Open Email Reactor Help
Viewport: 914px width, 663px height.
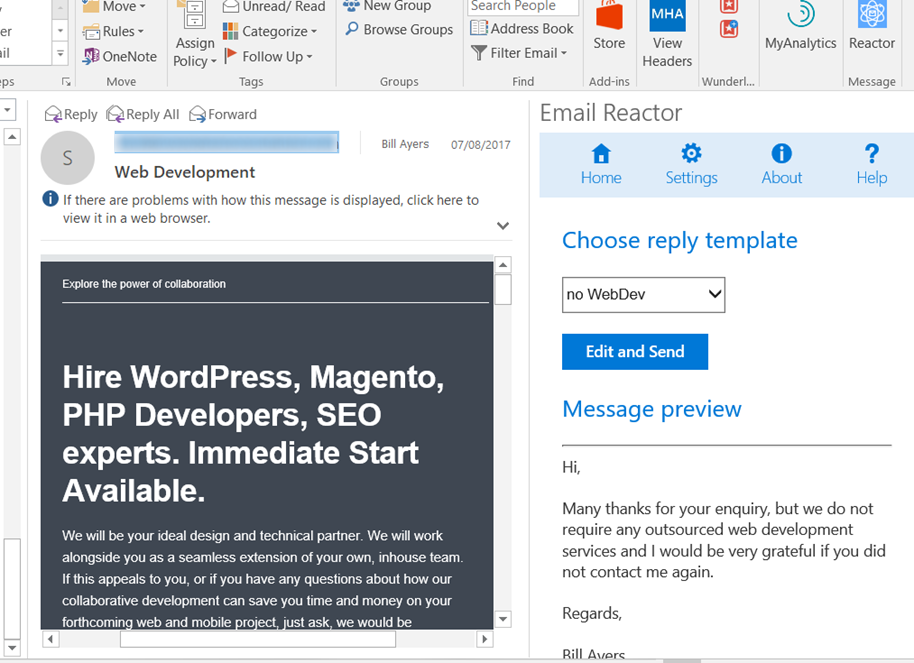871,165
